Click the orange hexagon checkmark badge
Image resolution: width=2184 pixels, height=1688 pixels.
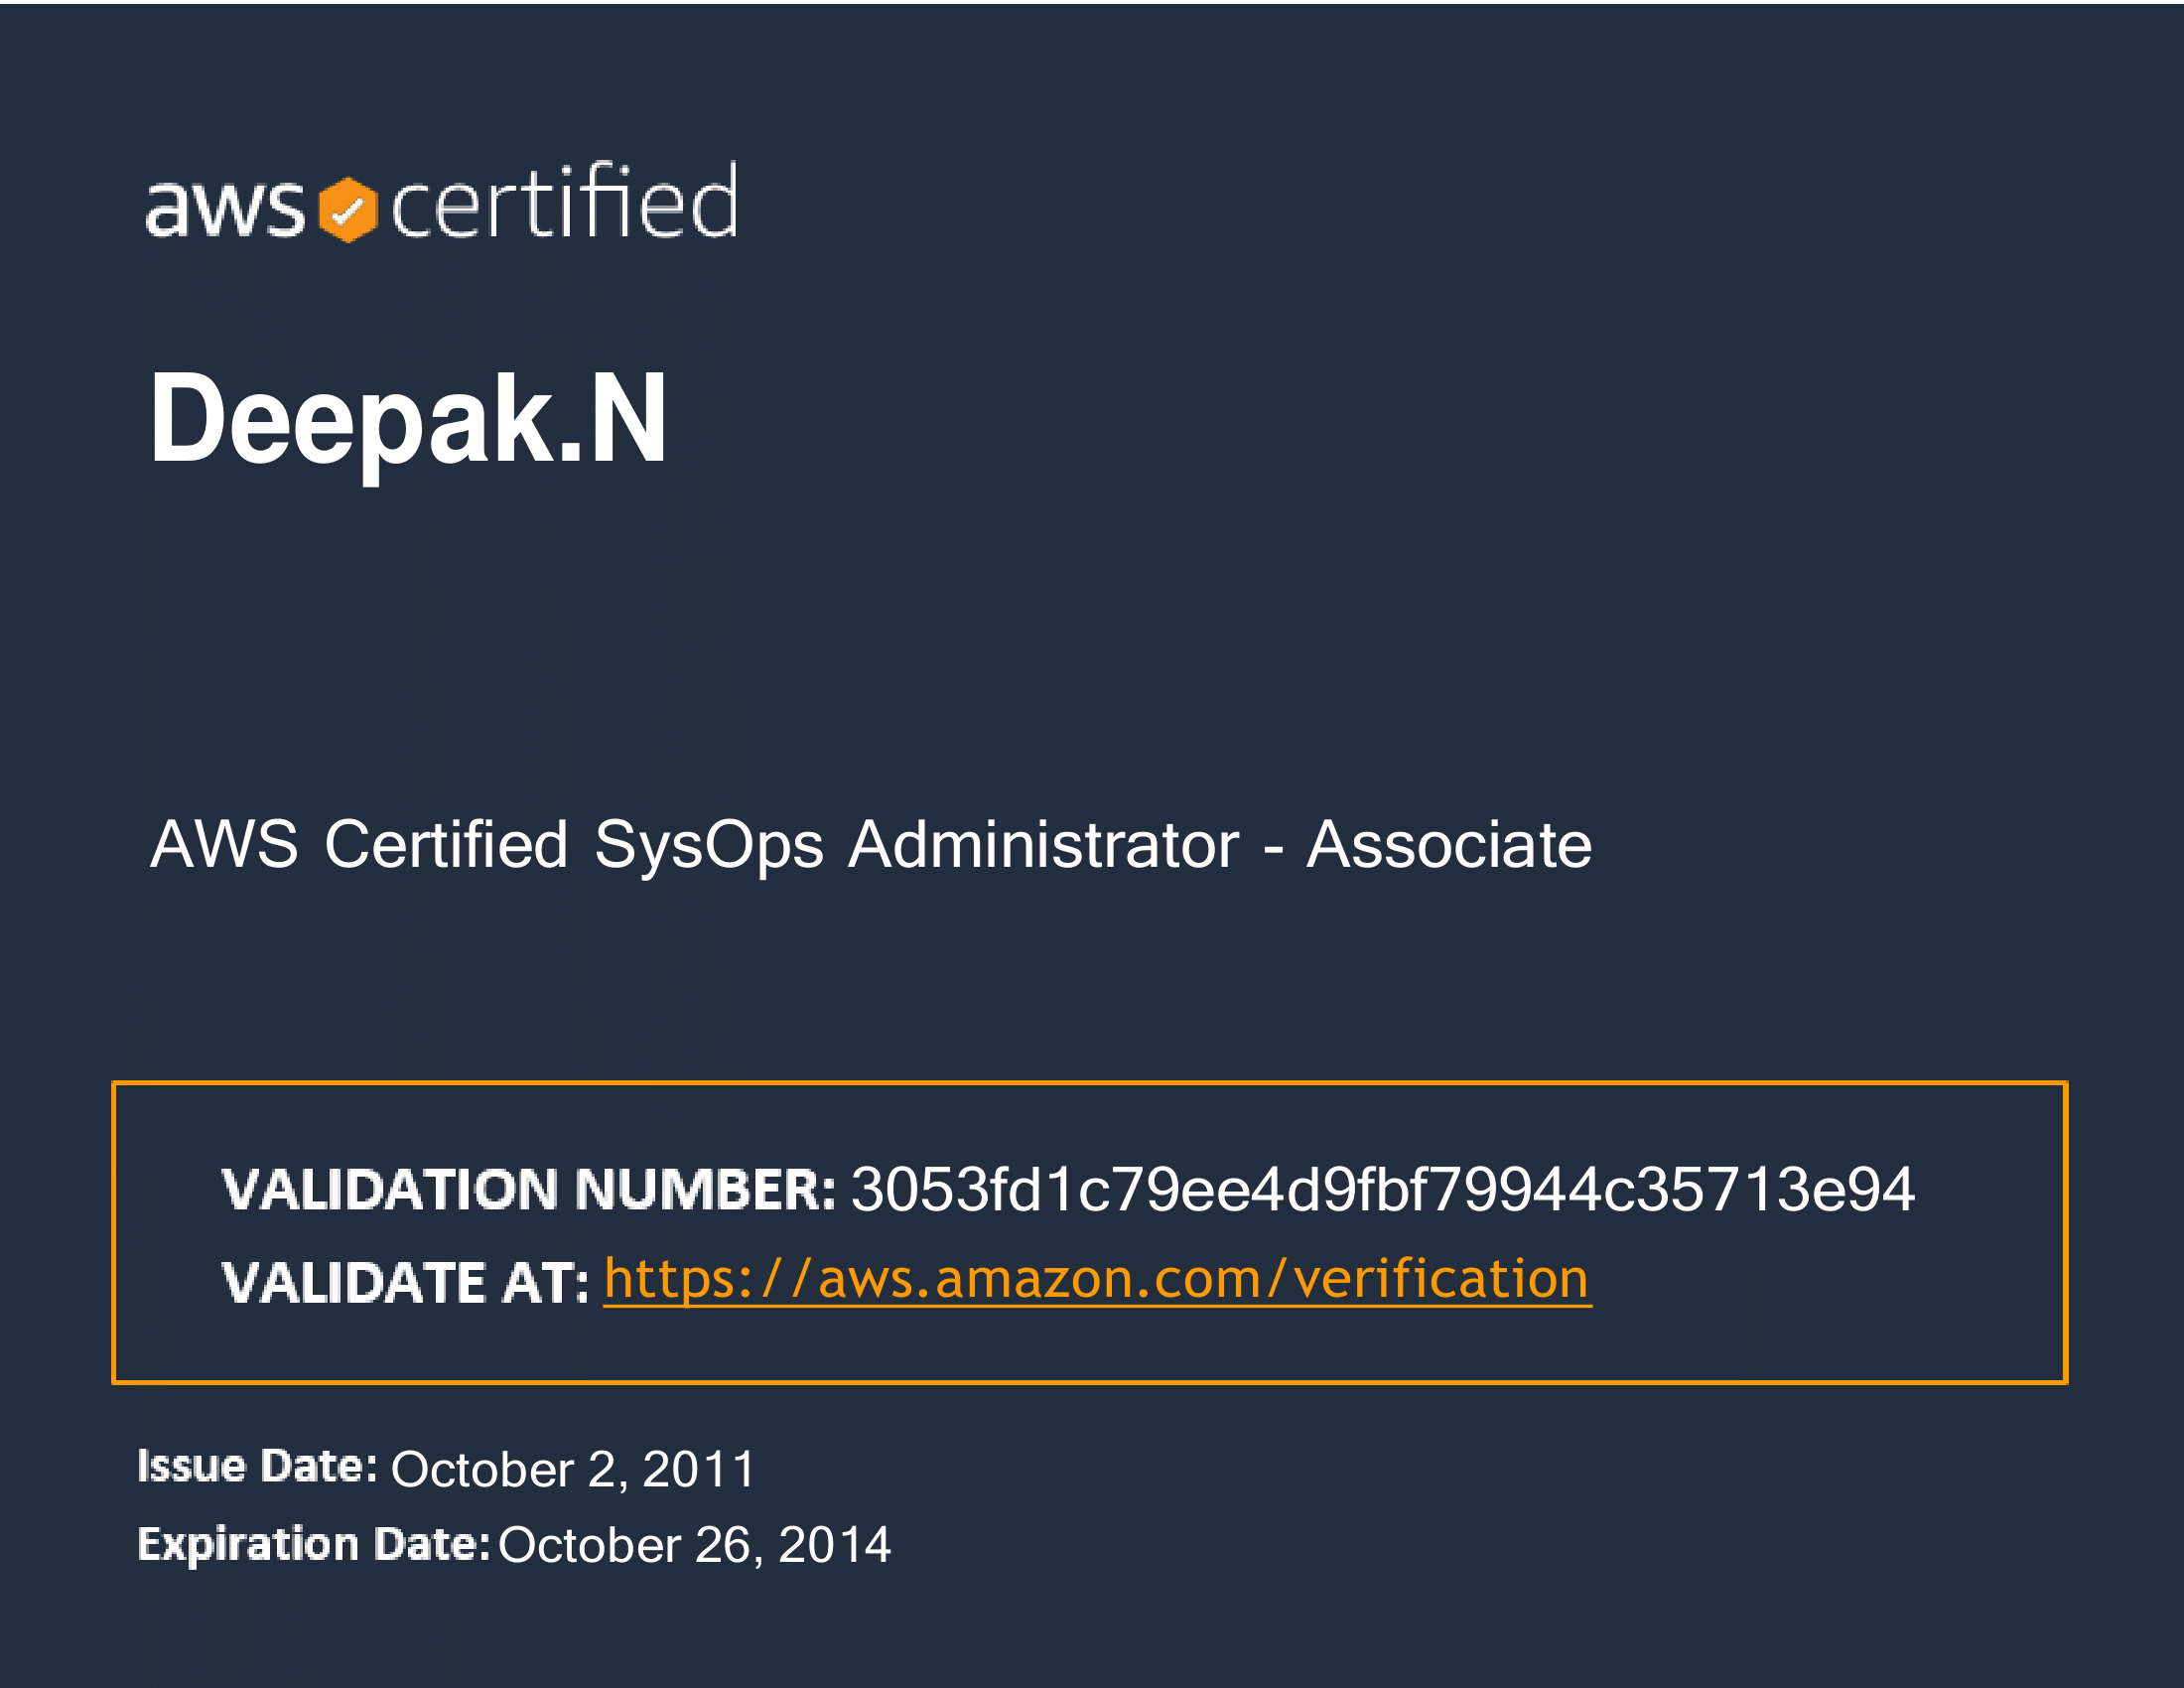point(347,210)
